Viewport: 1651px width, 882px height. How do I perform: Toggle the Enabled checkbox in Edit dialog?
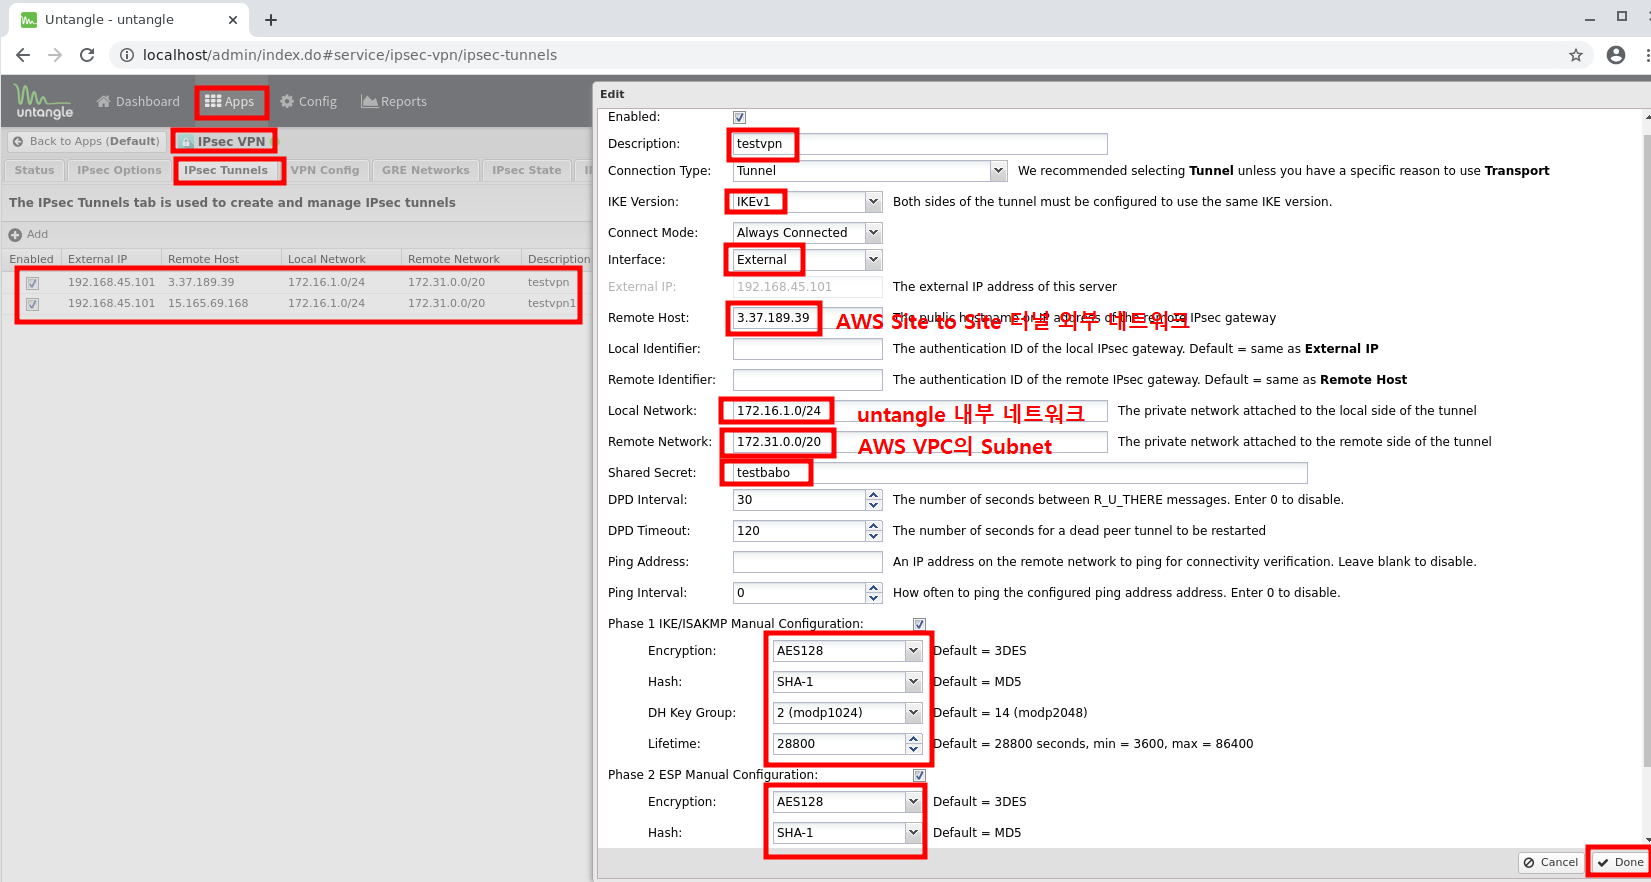pyautogui.click(x=739, y=117)
